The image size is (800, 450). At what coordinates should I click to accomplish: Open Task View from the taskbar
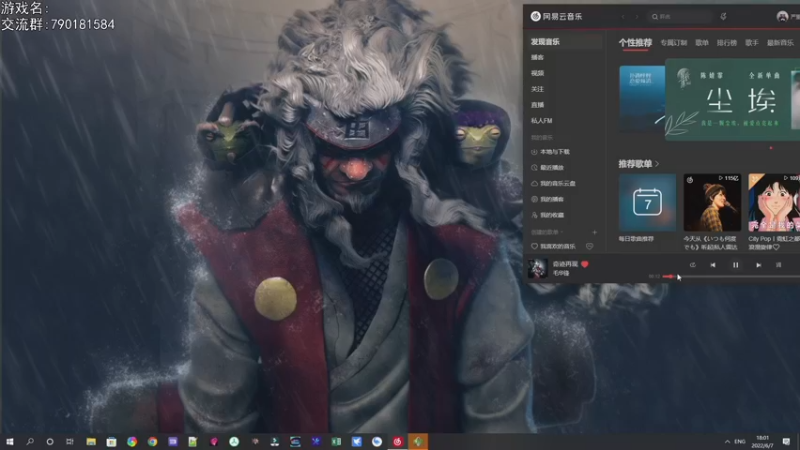pyautogui.click(x=70, y=442)
